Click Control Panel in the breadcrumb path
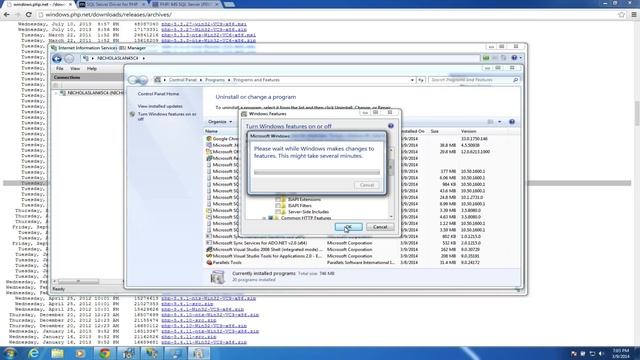640x360 pixels. [x=183, y=80]
